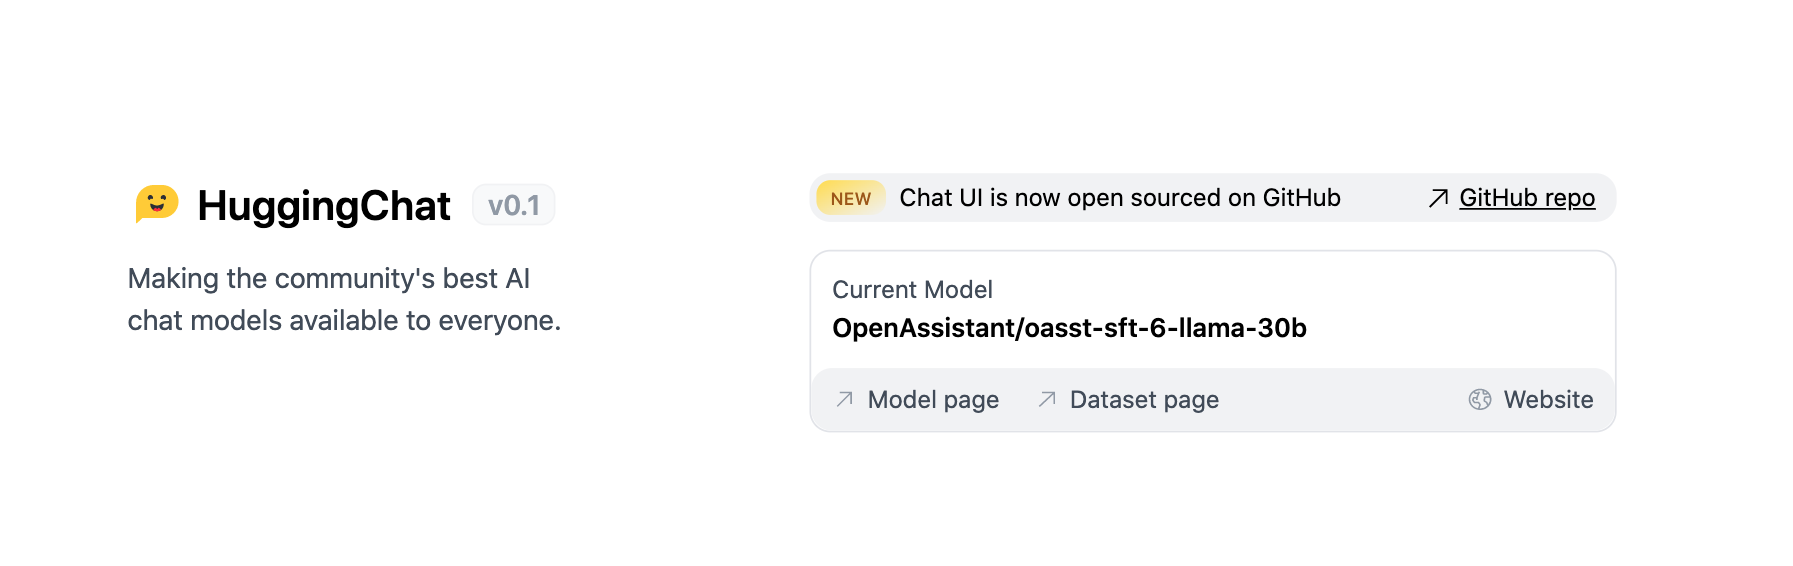Click the HuggingChat smiley logo icon
Image resolution: width=1793 pixels, height=566 pixels.
157,204
